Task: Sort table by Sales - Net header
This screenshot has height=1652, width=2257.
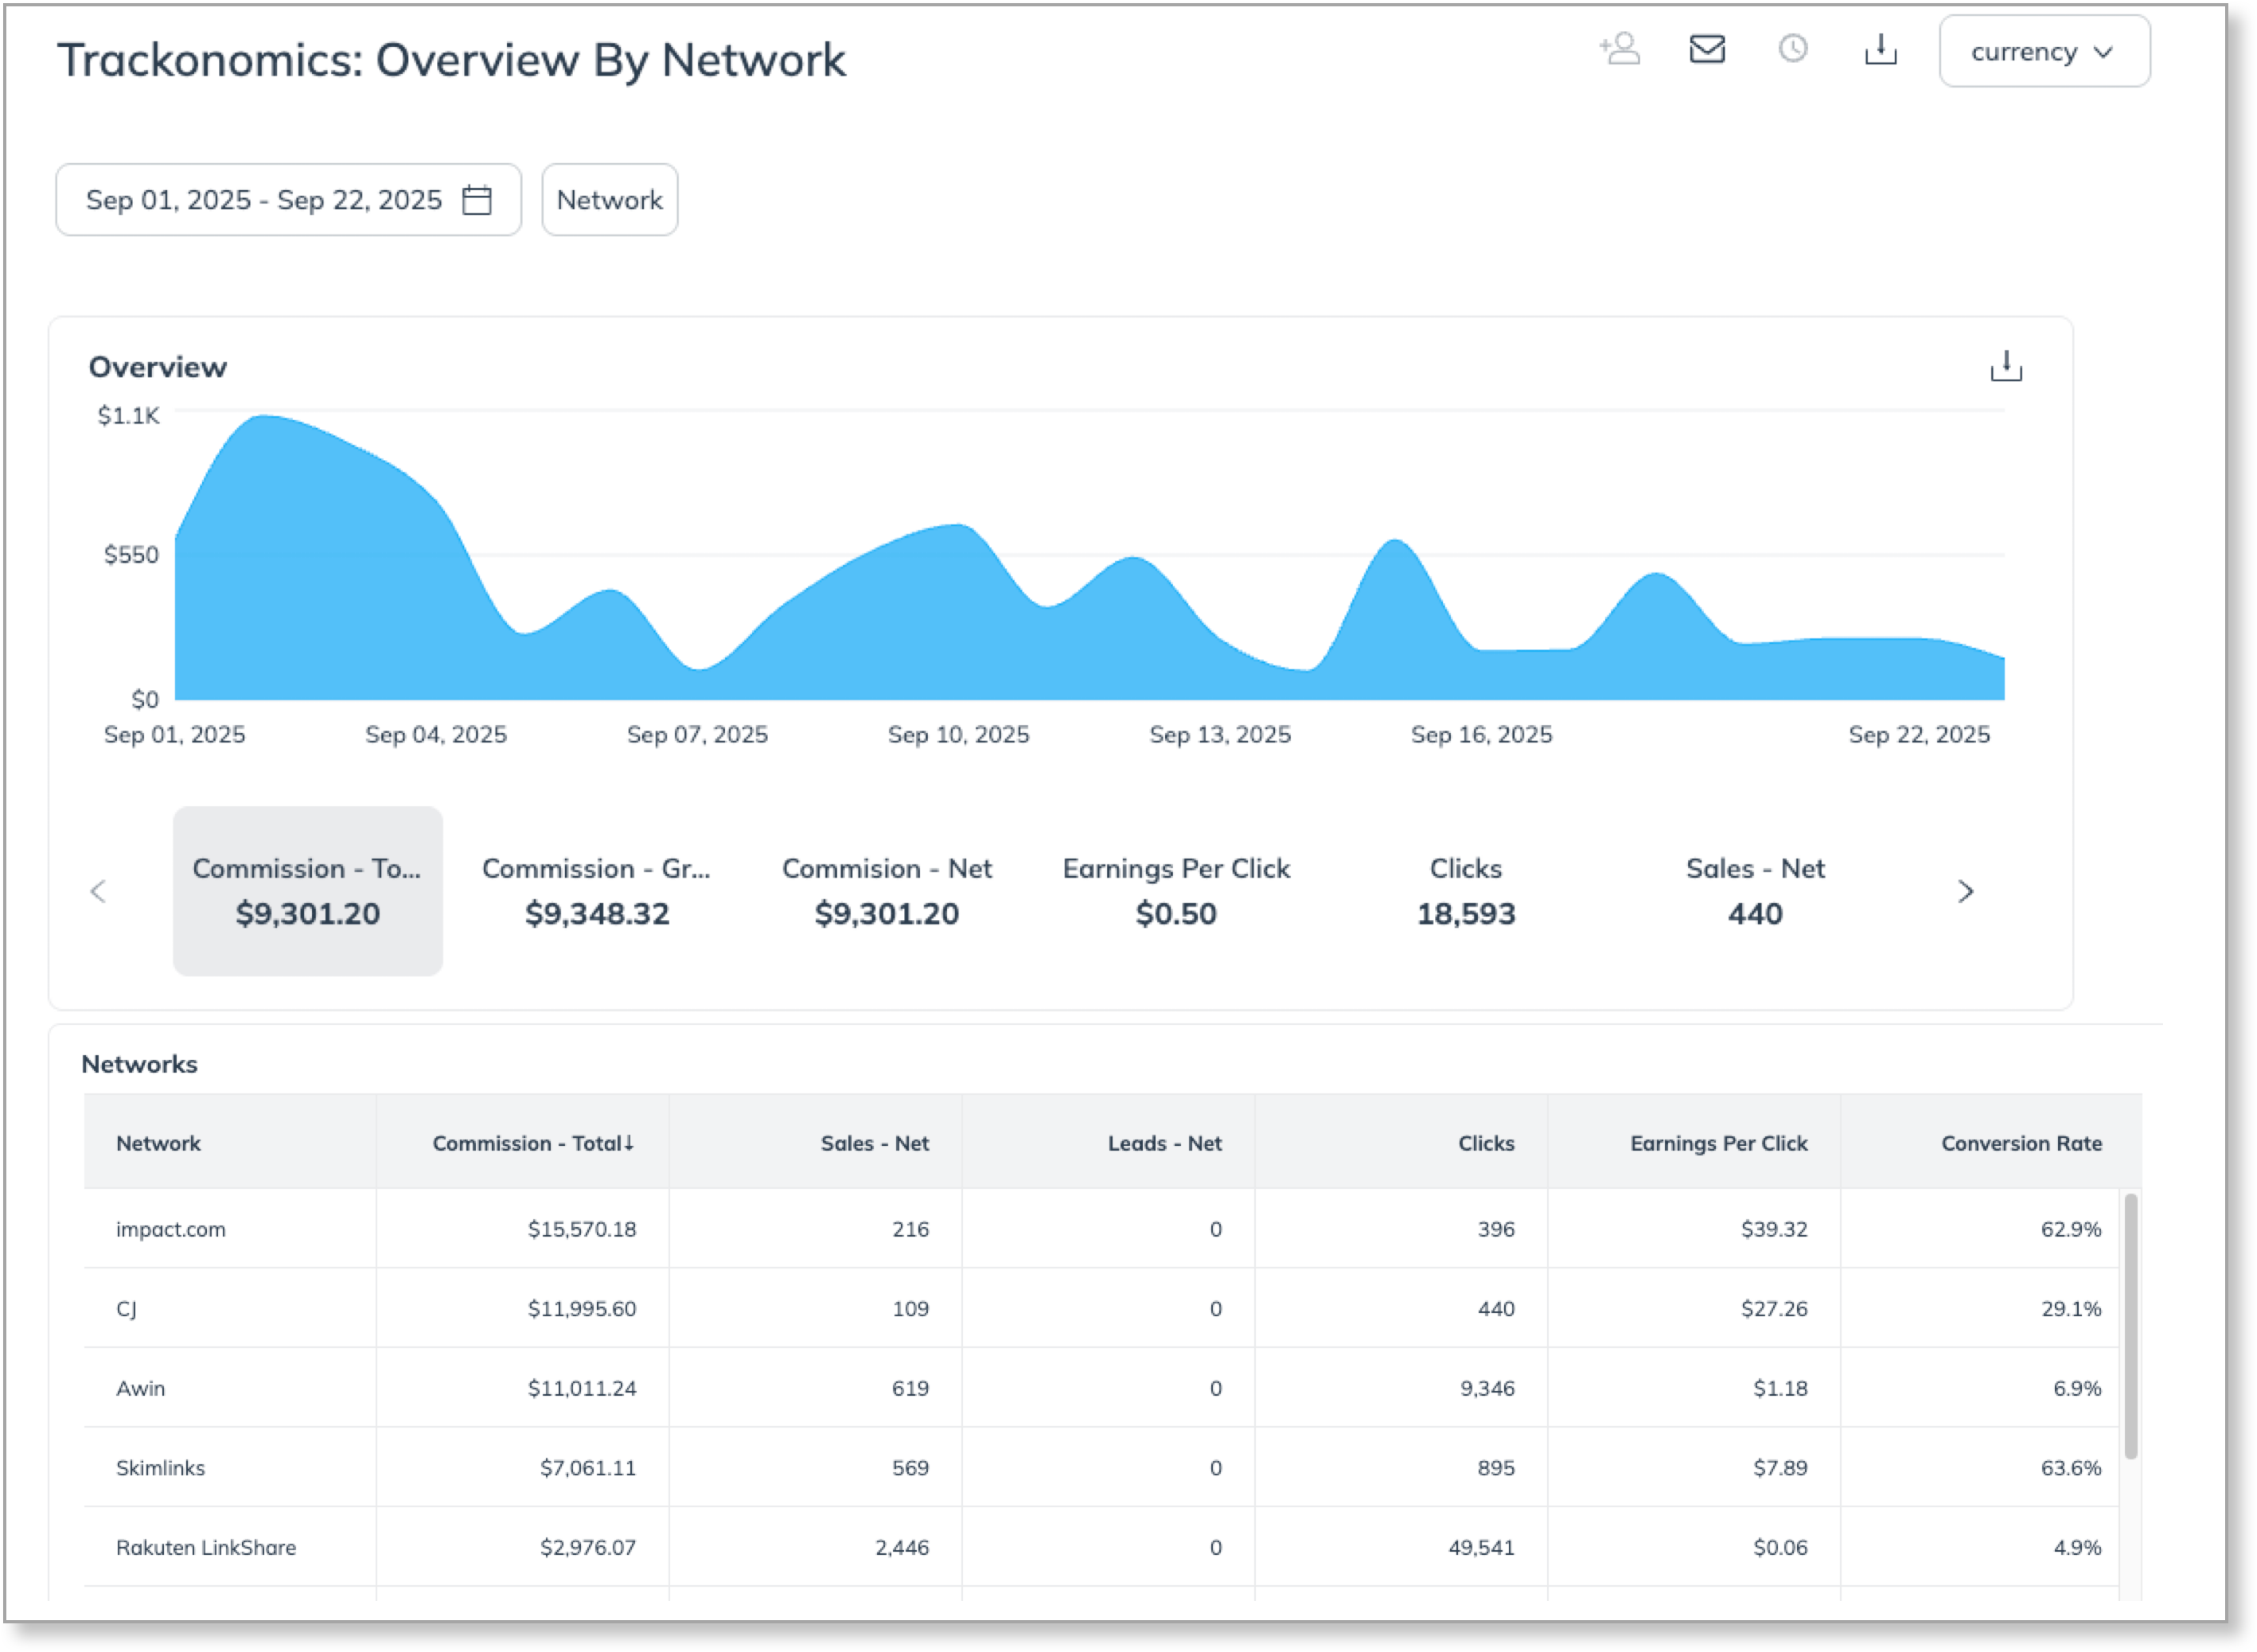Action: (x=874, y=1143)
